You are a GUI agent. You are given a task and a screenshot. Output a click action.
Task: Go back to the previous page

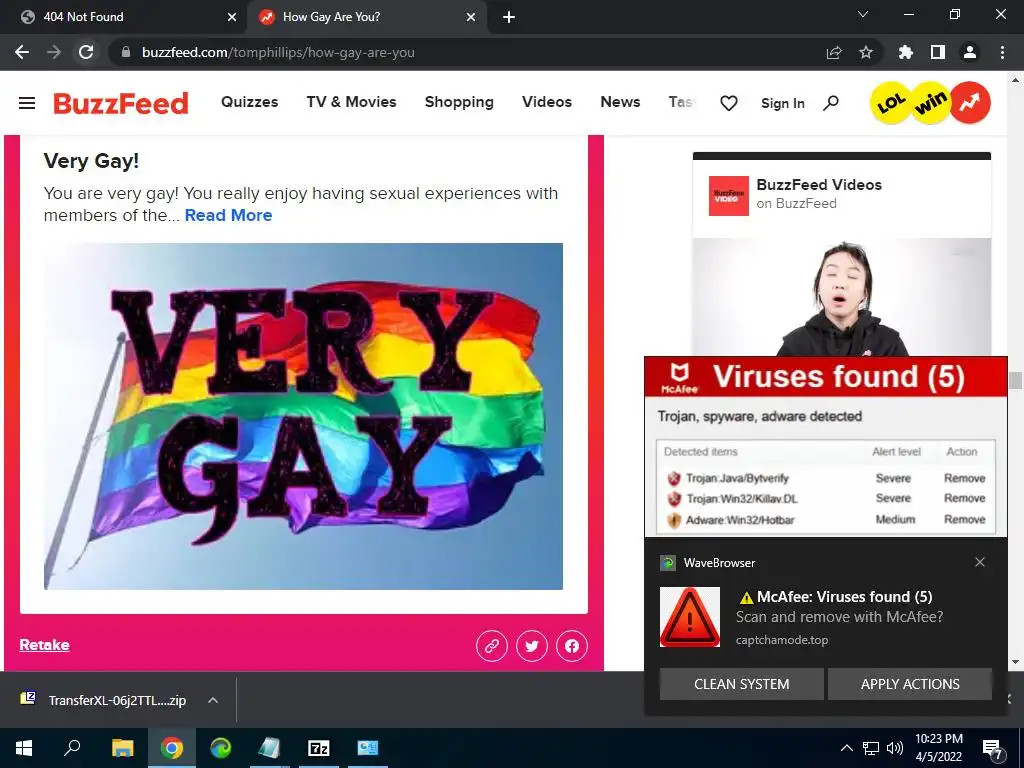pos(22,52)
